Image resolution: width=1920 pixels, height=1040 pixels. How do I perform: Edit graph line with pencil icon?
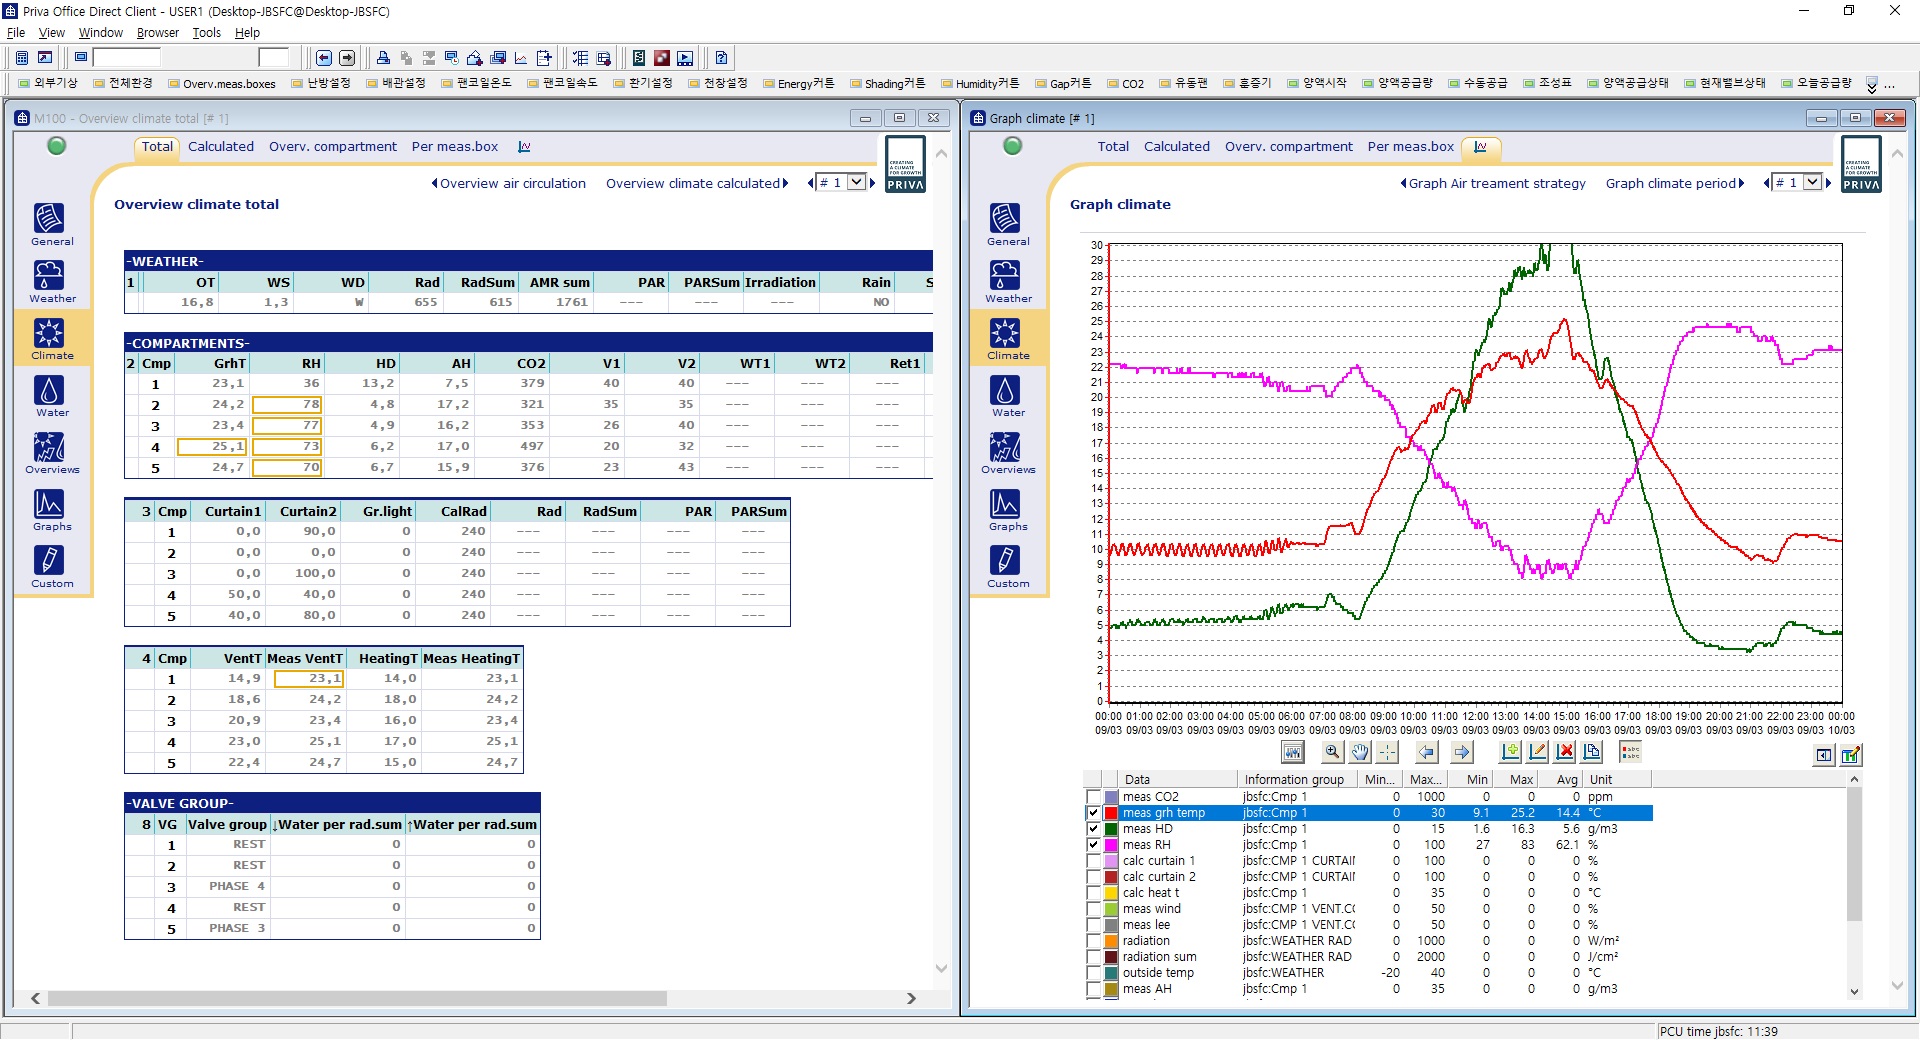pyautogui.click(x=1538, y=753)
